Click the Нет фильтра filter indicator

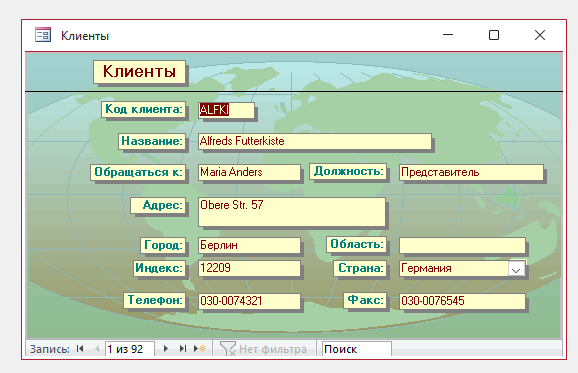264,349
